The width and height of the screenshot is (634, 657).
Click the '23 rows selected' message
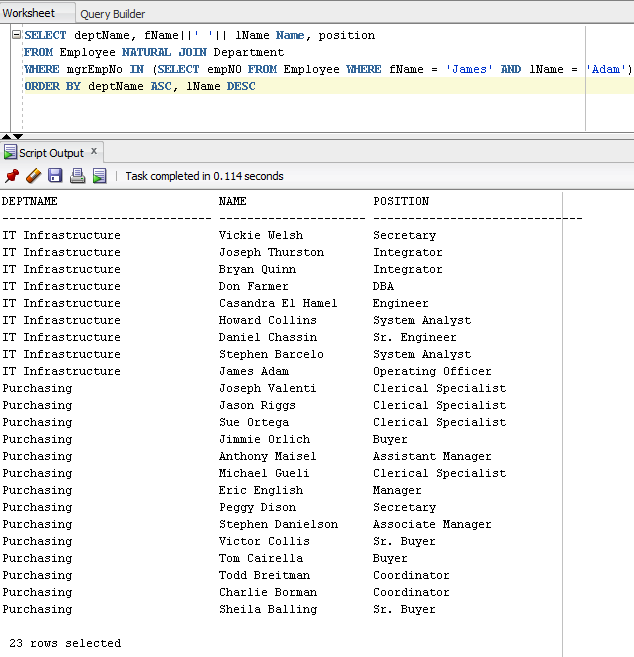point(65,643)
